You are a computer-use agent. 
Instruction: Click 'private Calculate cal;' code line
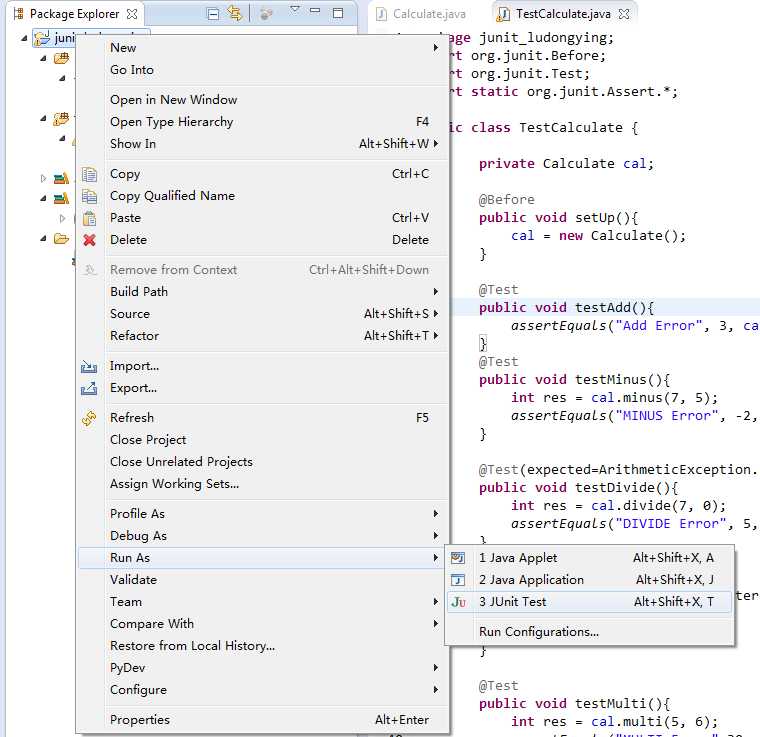coord(566,164)
